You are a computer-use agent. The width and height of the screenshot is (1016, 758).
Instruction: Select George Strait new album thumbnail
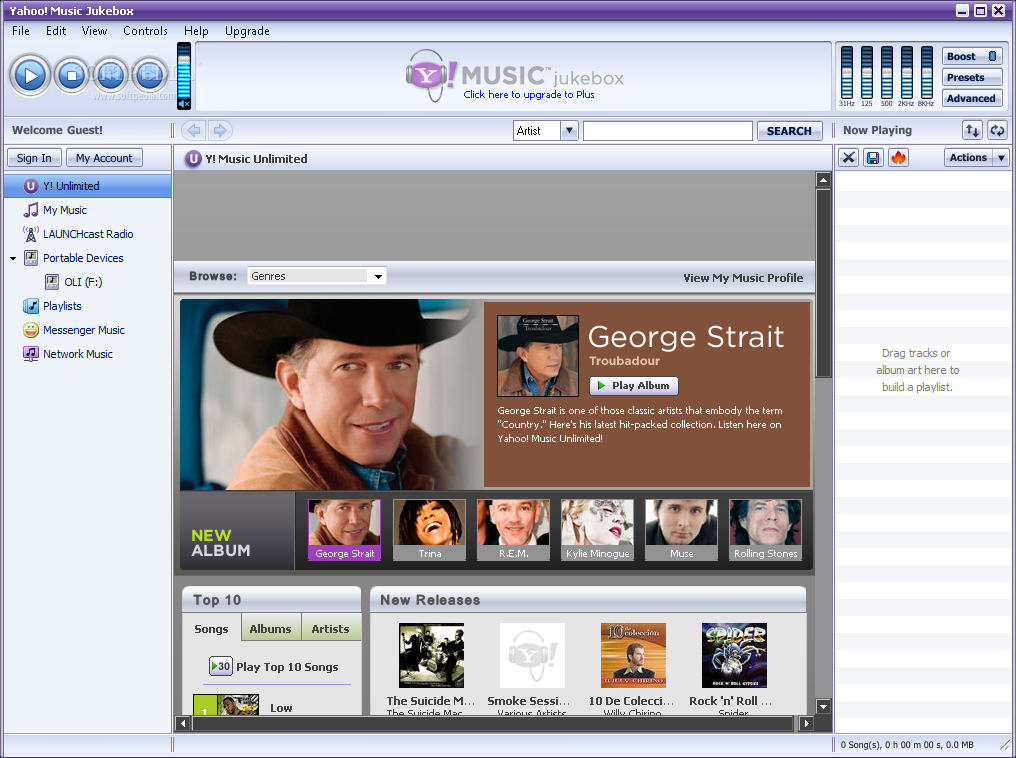(344, 529)
